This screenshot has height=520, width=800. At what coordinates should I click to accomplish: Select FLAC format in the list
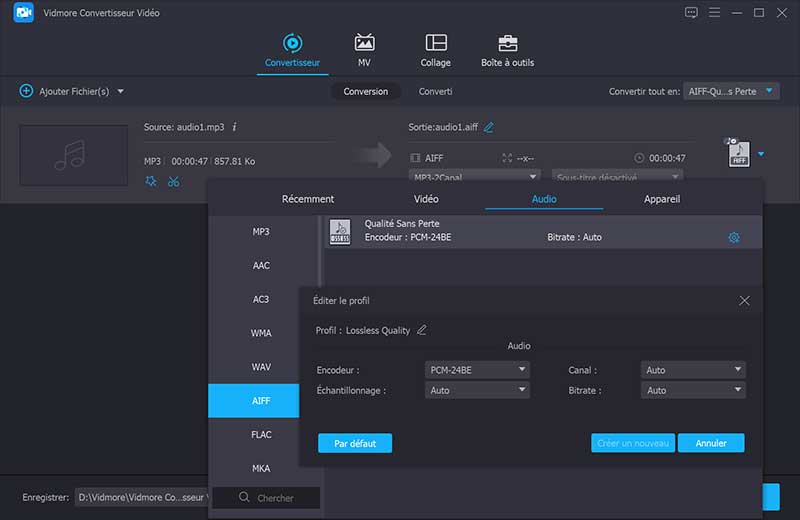pyautogui.click(x=261, y=435)
